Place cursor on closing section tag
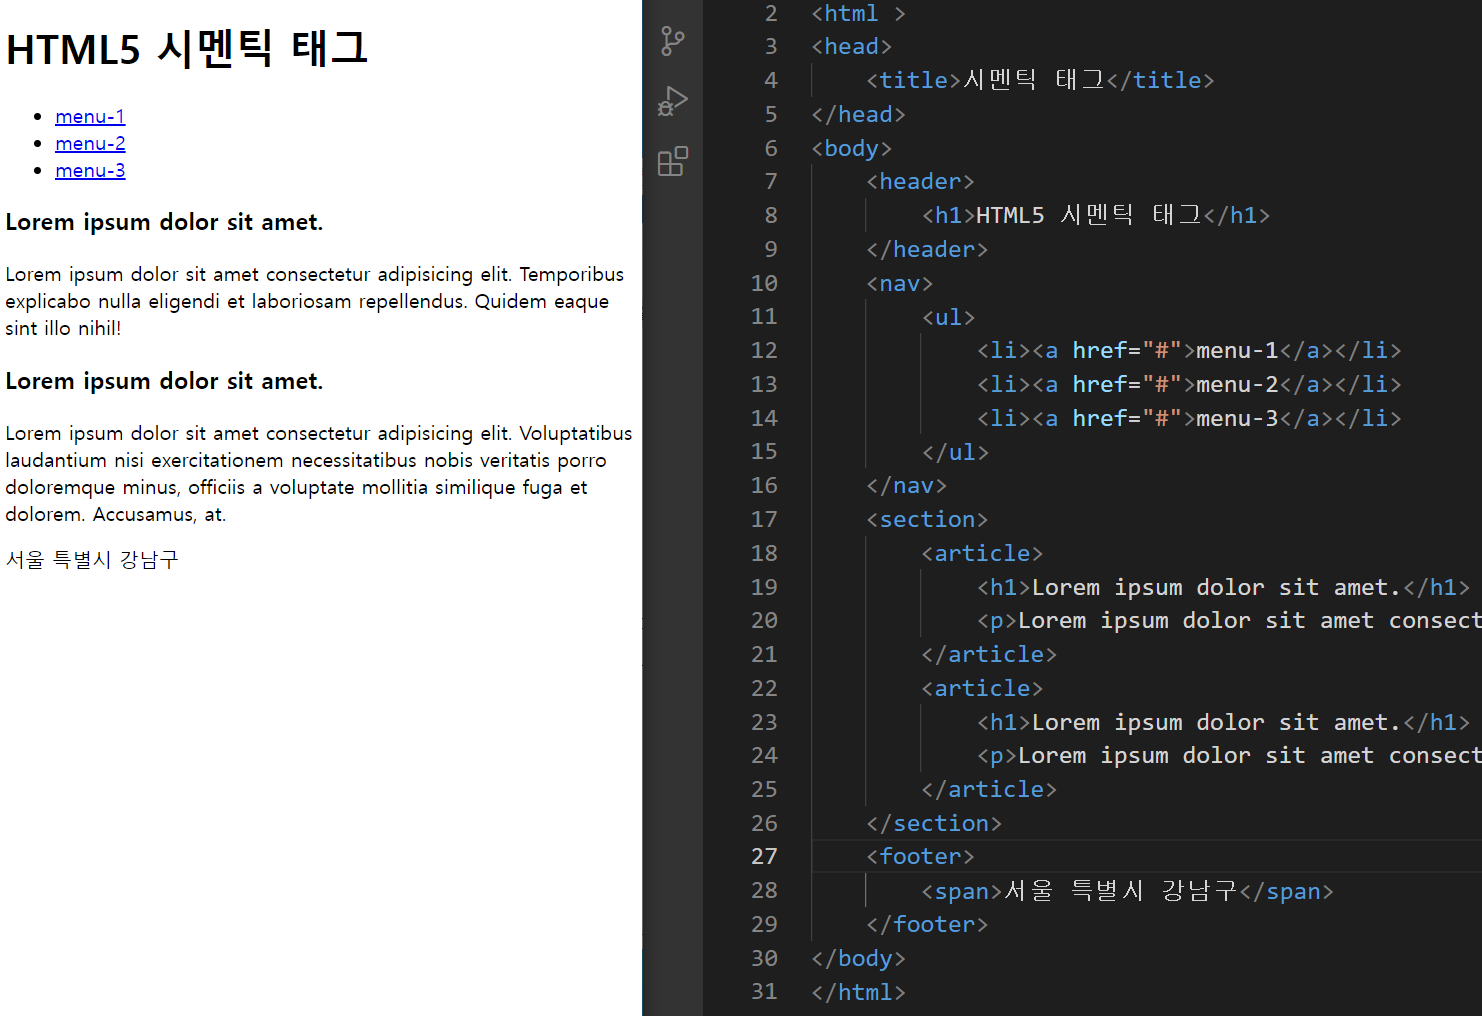 pos(934,823)
